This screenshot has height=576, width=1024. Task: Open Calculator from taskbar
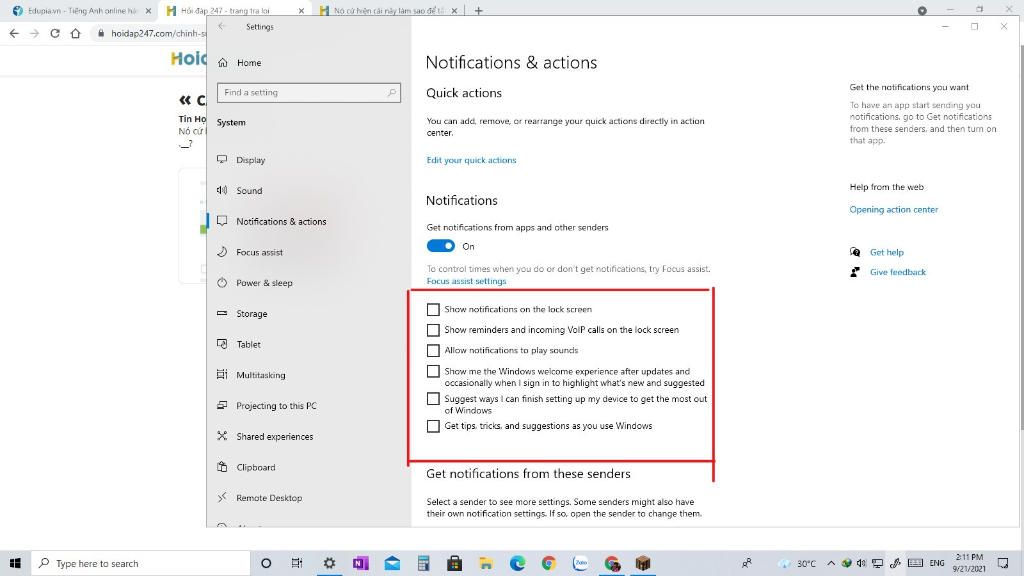click(x=423, y=563)
